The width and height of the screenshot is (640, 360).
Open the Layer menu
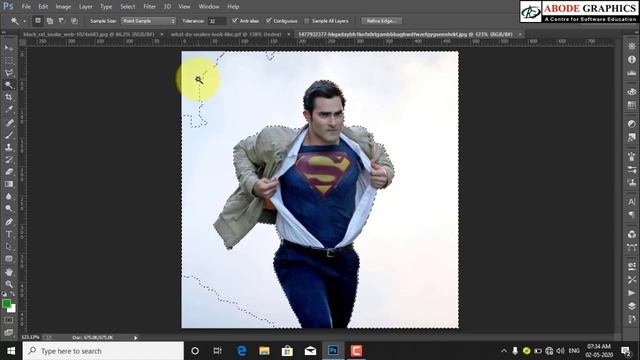(85, 7)
